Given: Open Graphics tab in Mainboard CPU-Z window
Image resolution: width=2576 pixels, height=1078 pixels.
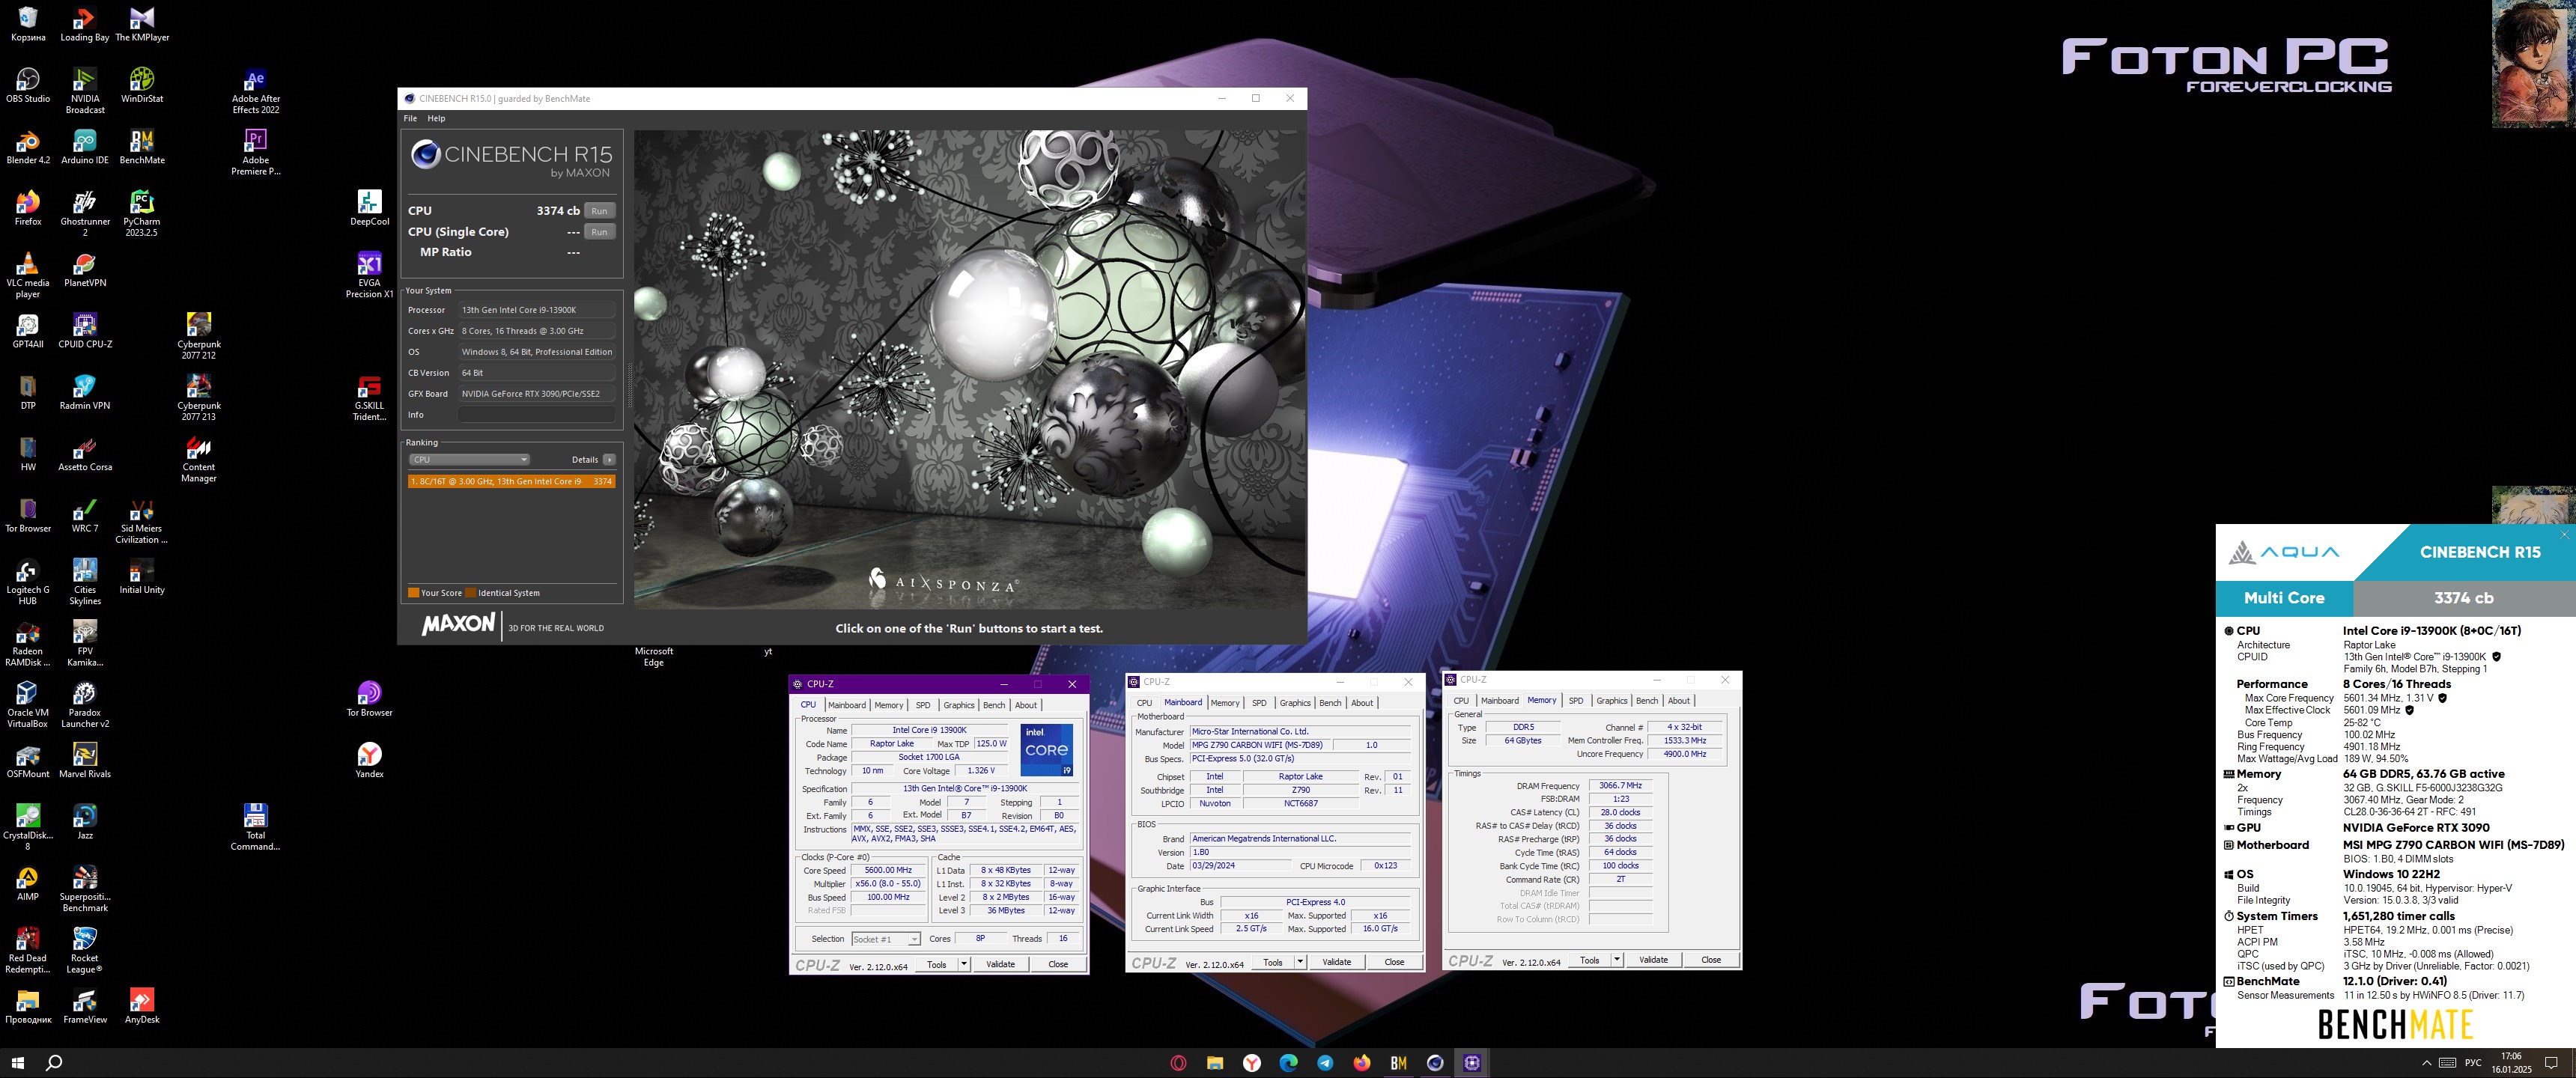Looking at the screenshot, I should [1295, 703].
